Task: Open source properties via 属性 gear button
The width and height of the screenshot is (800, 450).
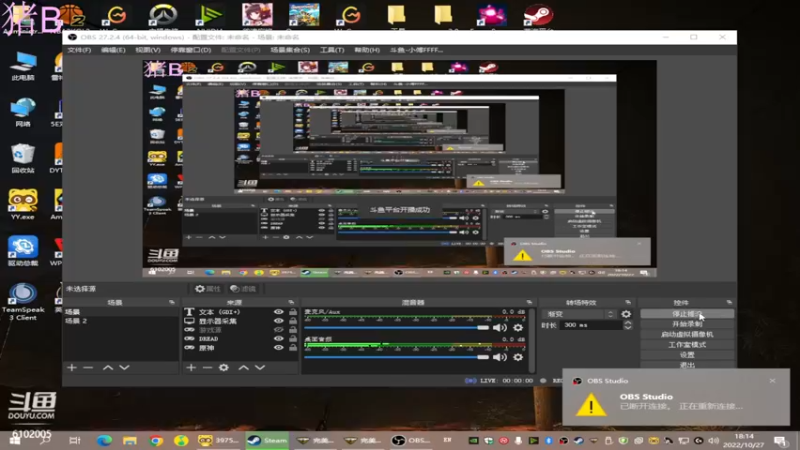Action: pos(208,289)
